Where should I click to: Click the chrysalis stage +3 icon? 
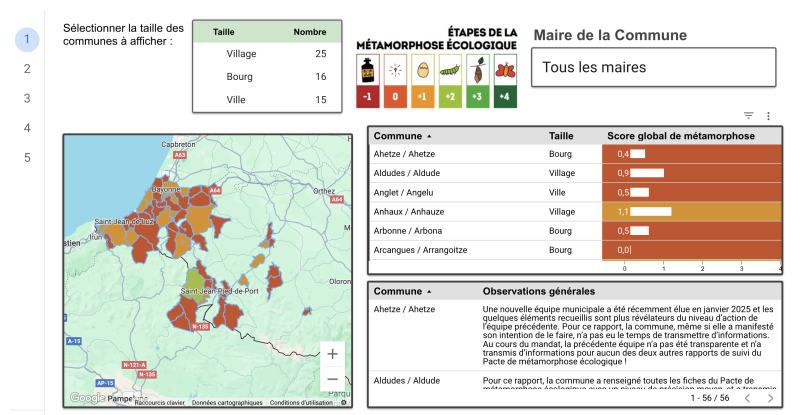pos(479,72)
